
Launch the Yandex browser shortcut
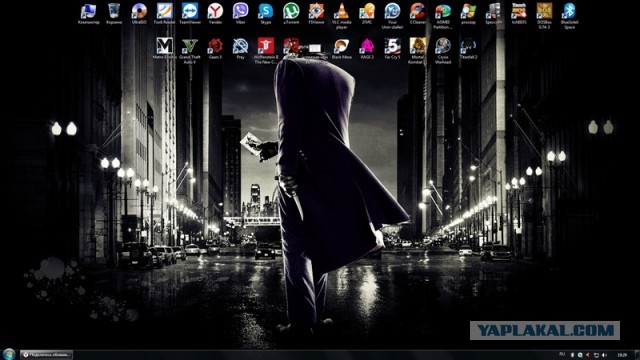[215, 14]
